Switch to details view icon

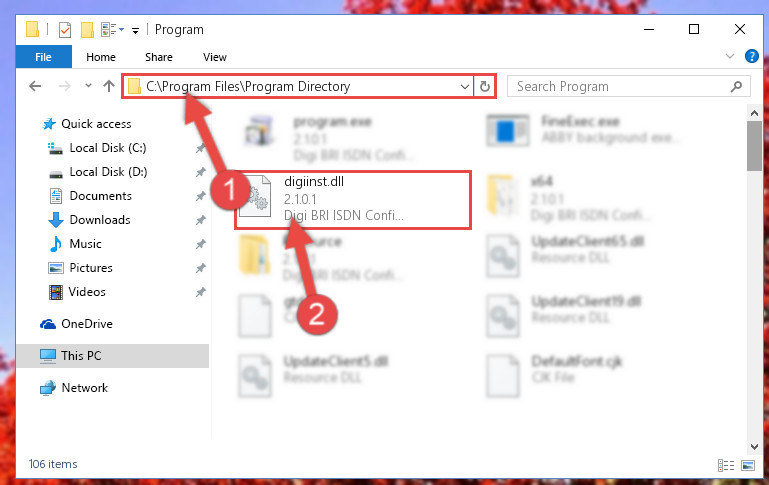726,465
